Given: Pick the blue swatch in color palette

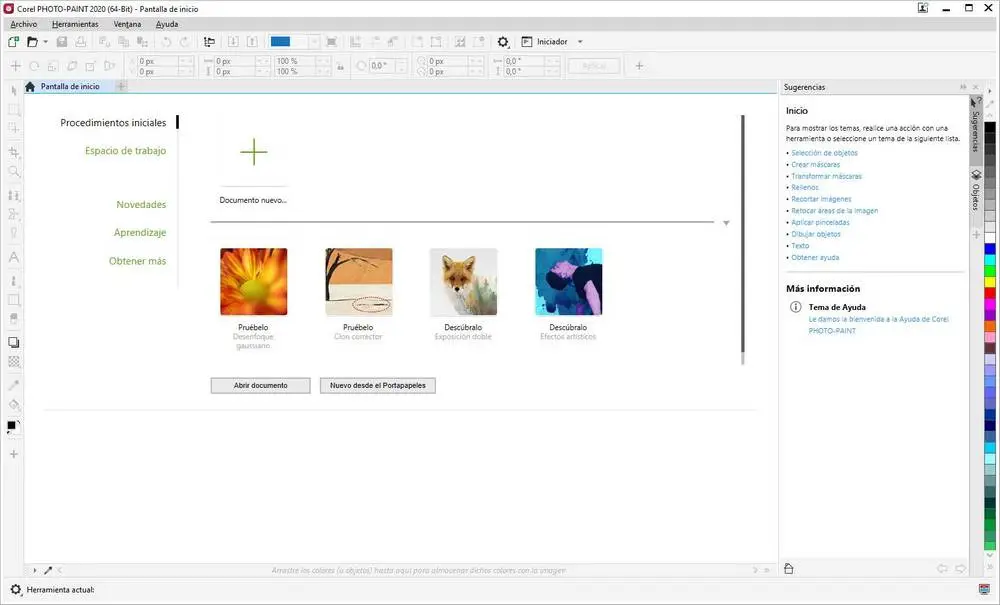Looking at the screenshot, I should pyautogui.click(x=990, y=249).
